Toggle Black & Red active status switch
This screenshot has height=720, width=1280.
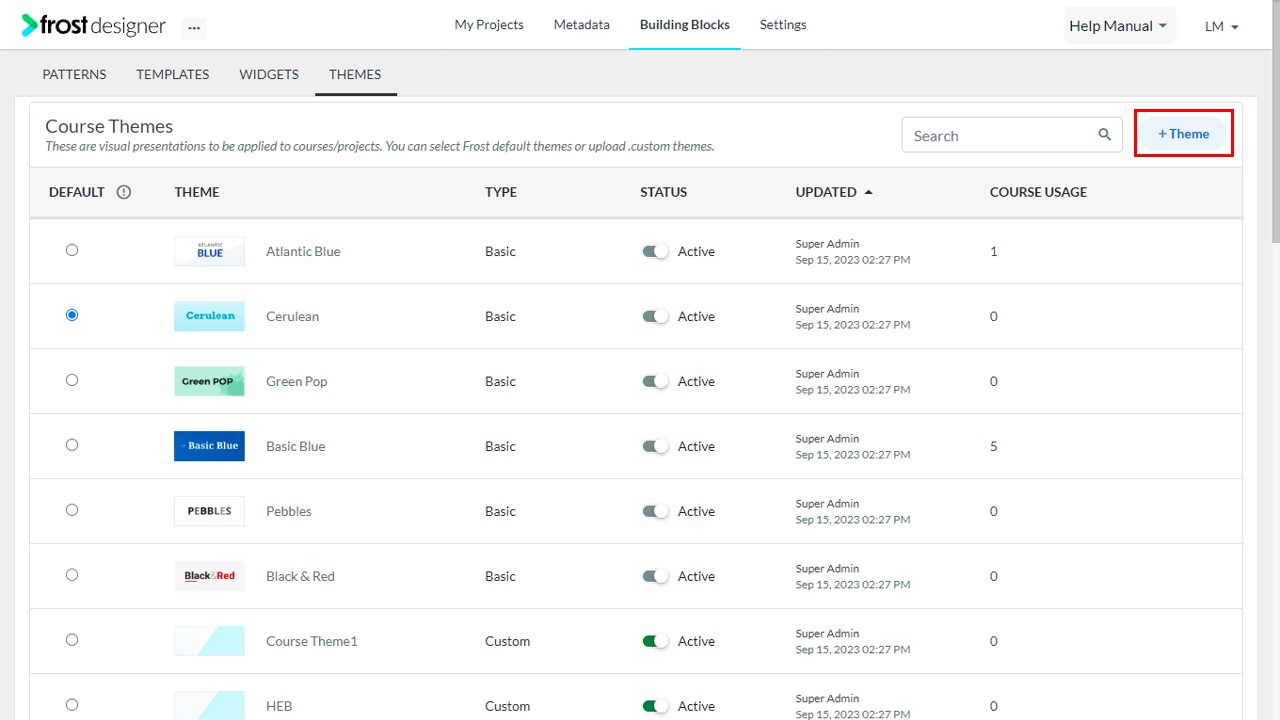click(x=655, y=576)
